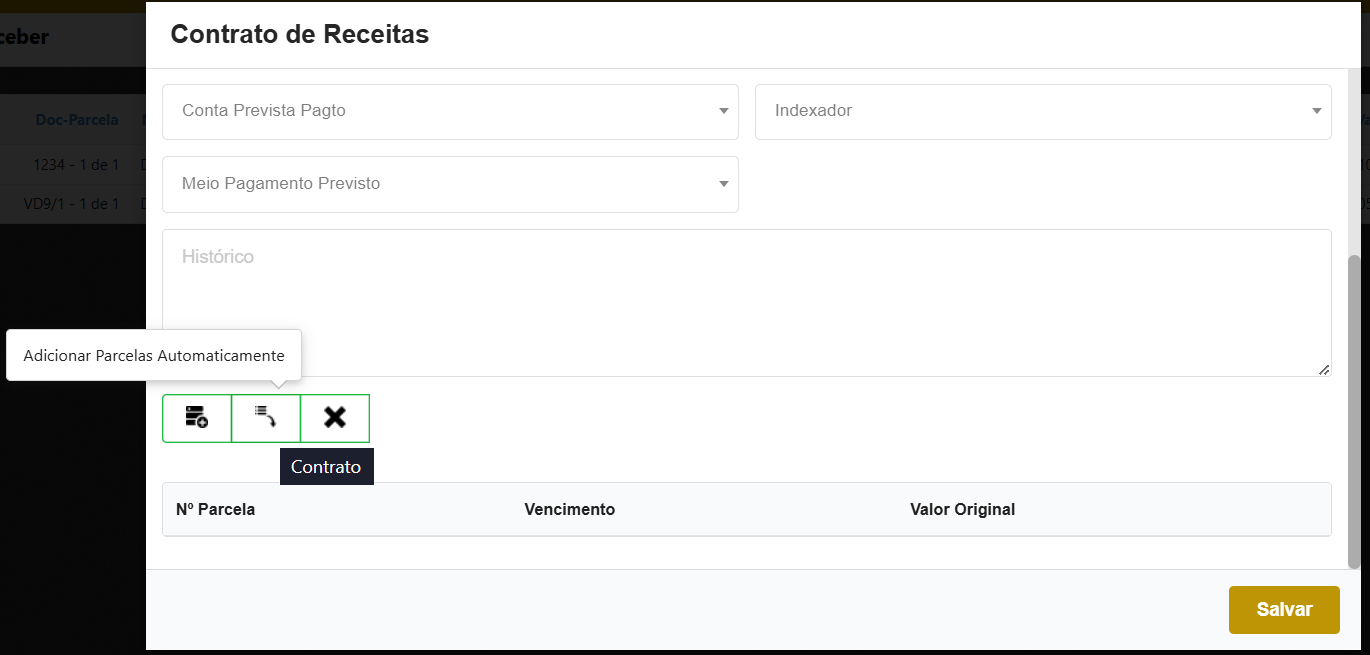Expand the Meio Pagamento Previsto dropdown arrow
1370x655 pixels.
pyautogui.click(x=723, y=184)
